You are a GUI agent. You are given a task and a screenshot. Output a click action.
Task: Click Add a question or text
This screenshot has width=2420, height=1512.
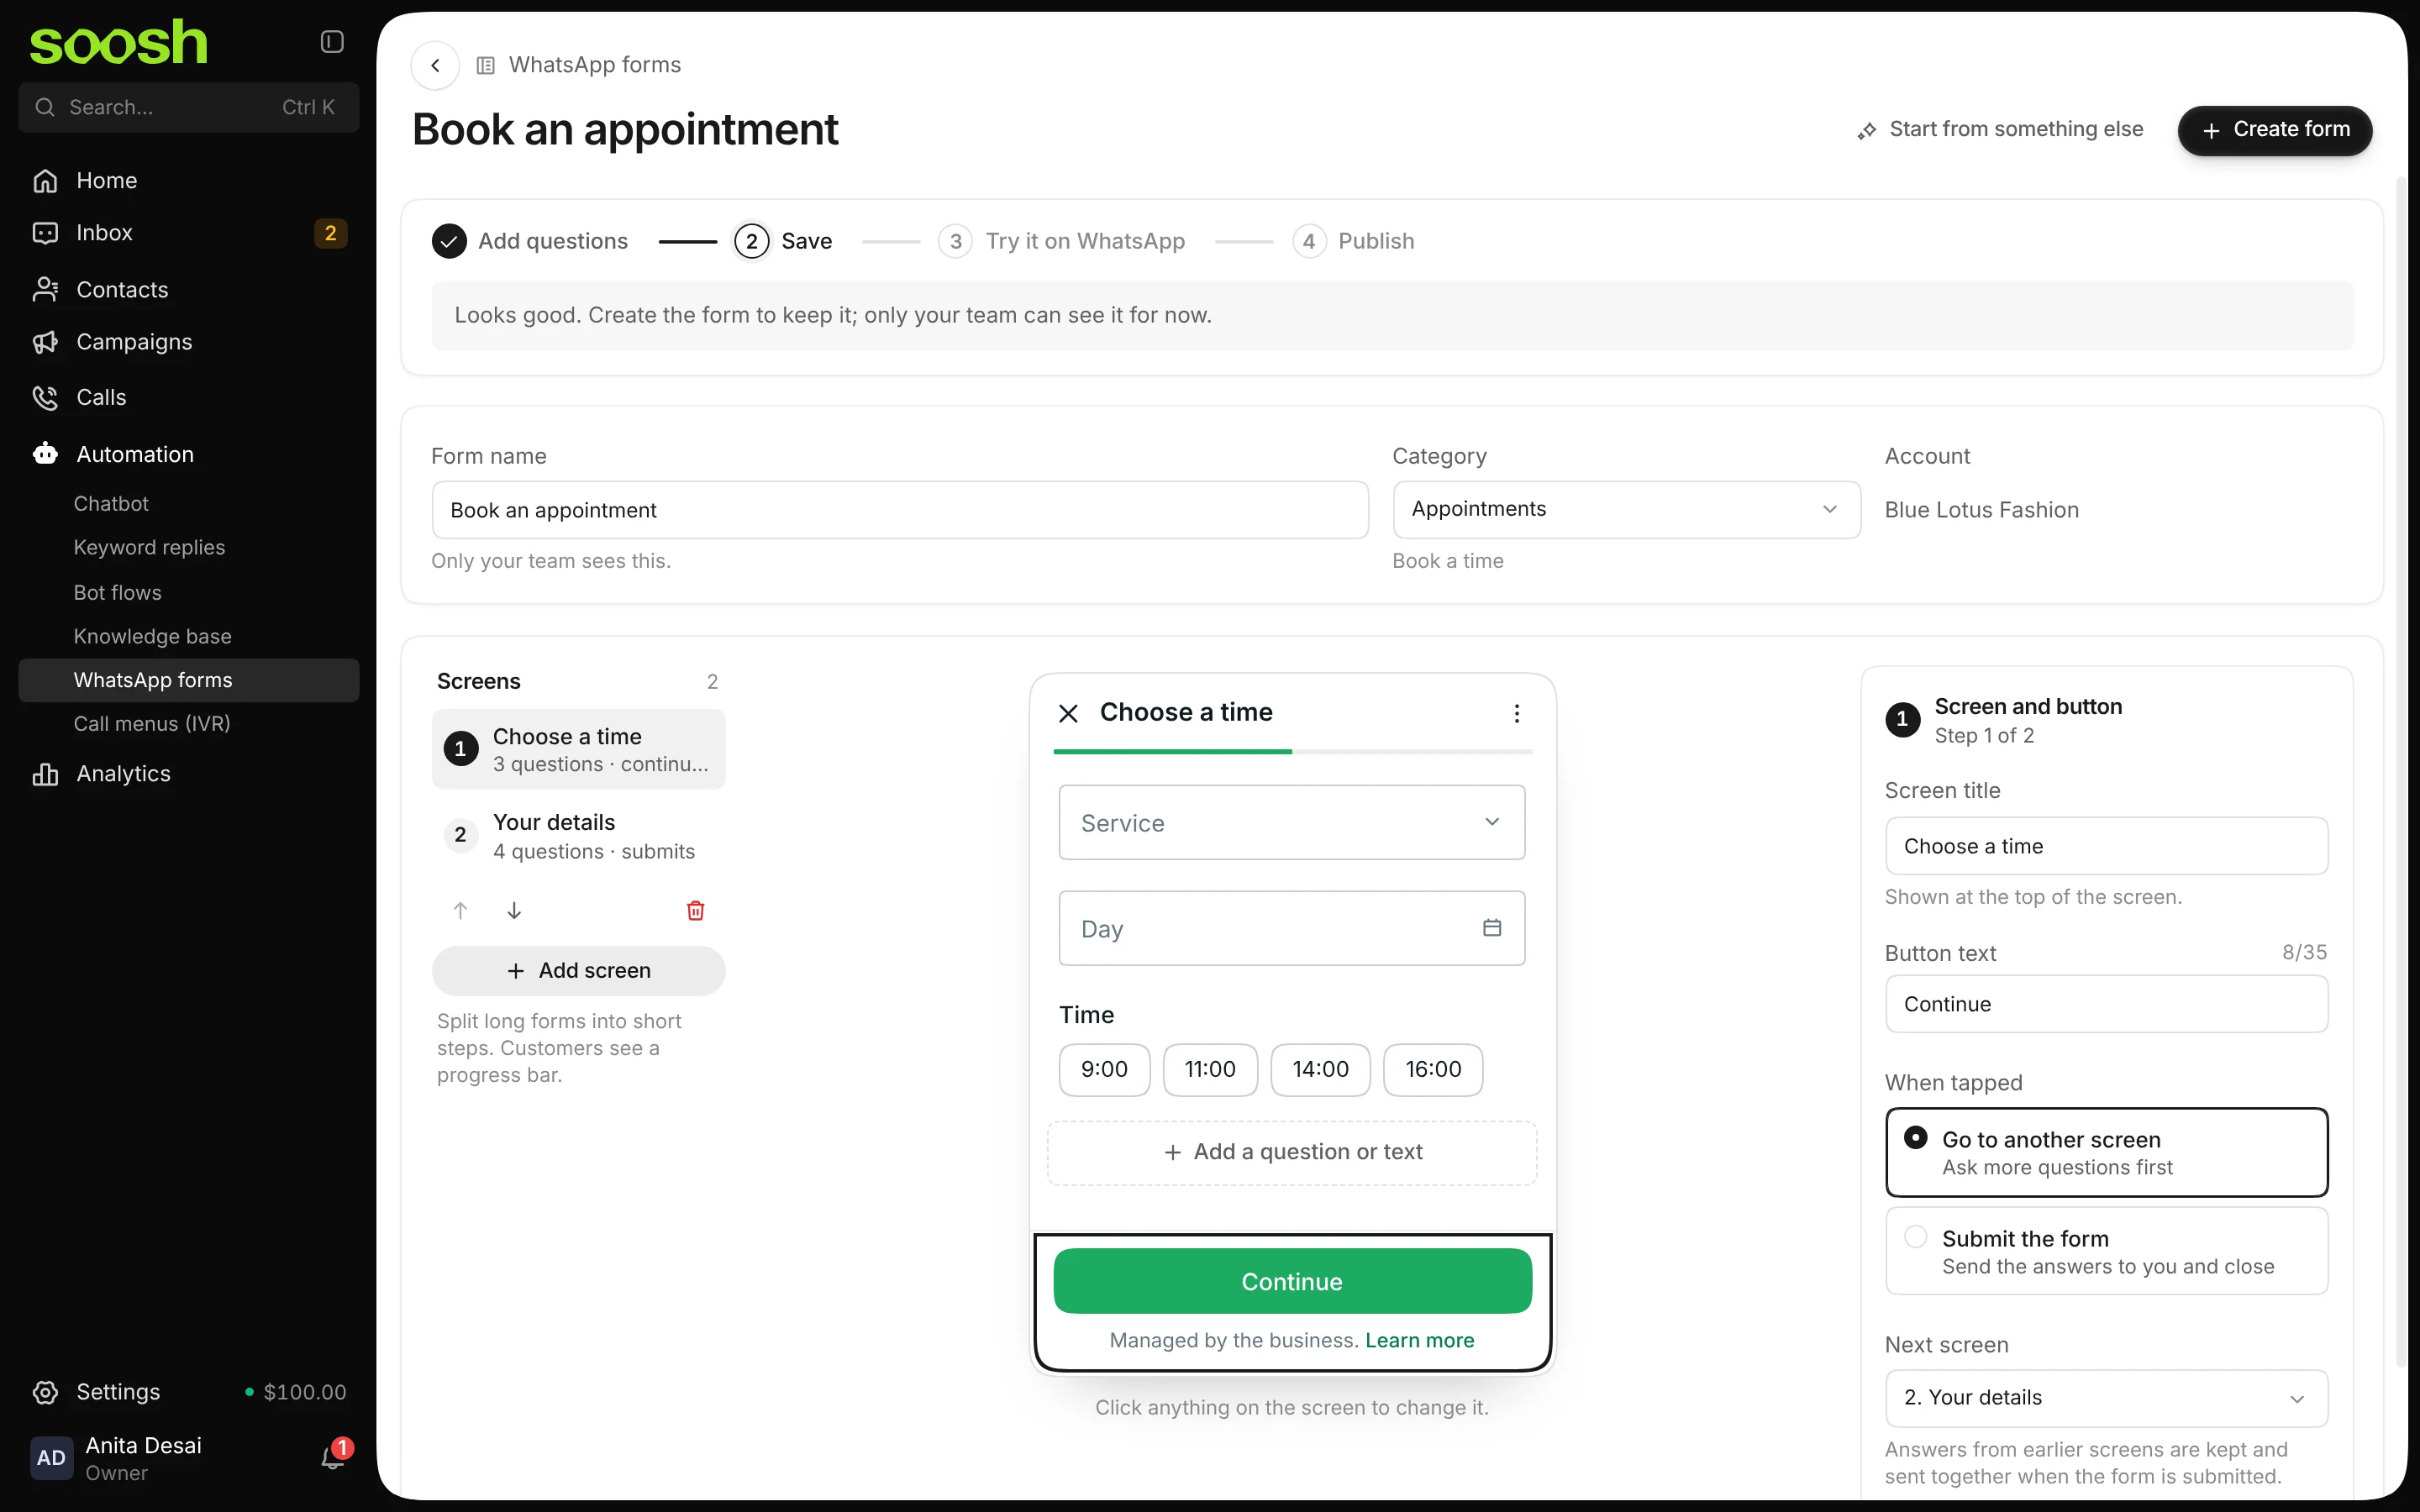point(1291,1152)
